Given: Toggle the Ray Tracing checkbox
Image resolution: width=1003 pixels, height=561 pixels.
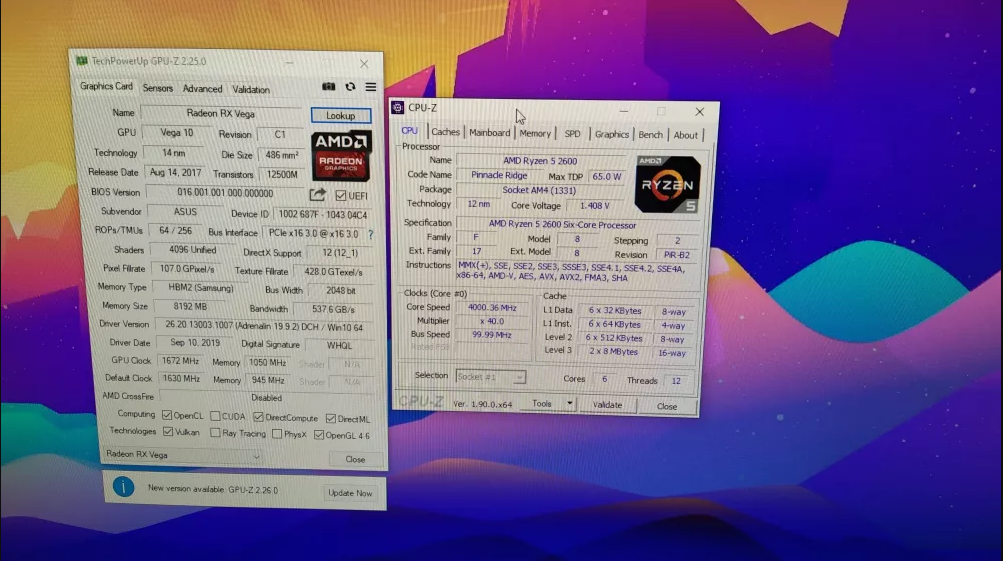Looking at the screenshot, I should (216, 433).
